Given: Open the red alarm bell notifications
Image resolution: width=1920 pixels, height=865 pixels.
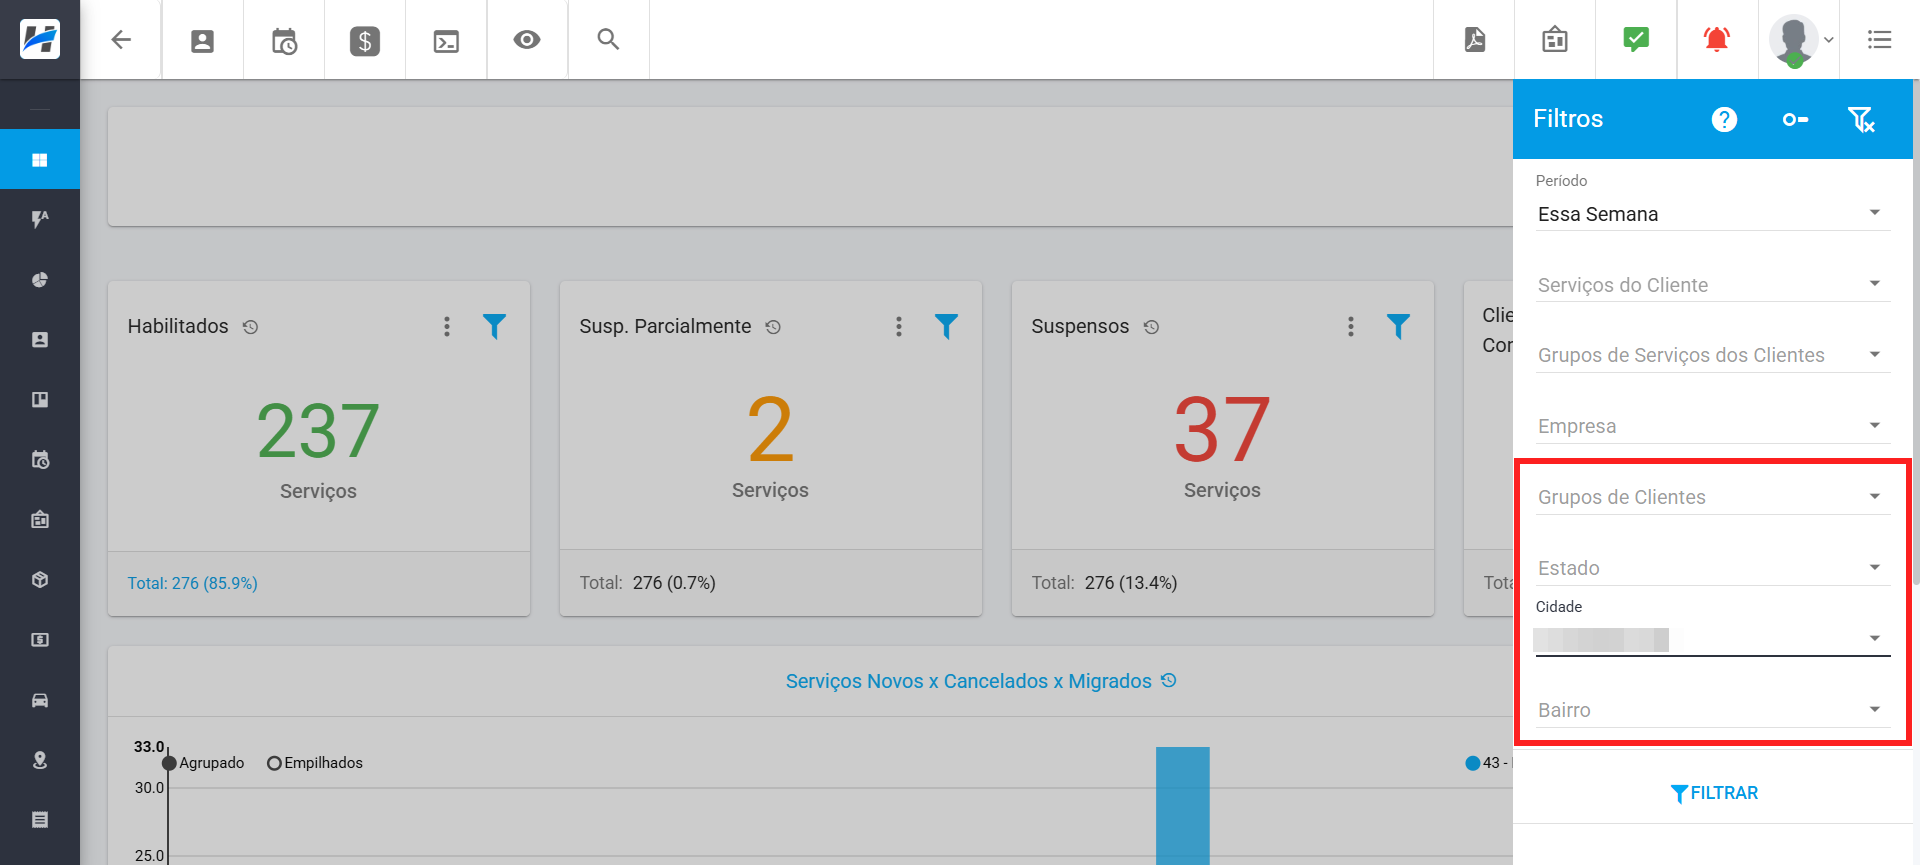Looking at the screenshot, I should pyautogui.click(x=1717, y=39).
